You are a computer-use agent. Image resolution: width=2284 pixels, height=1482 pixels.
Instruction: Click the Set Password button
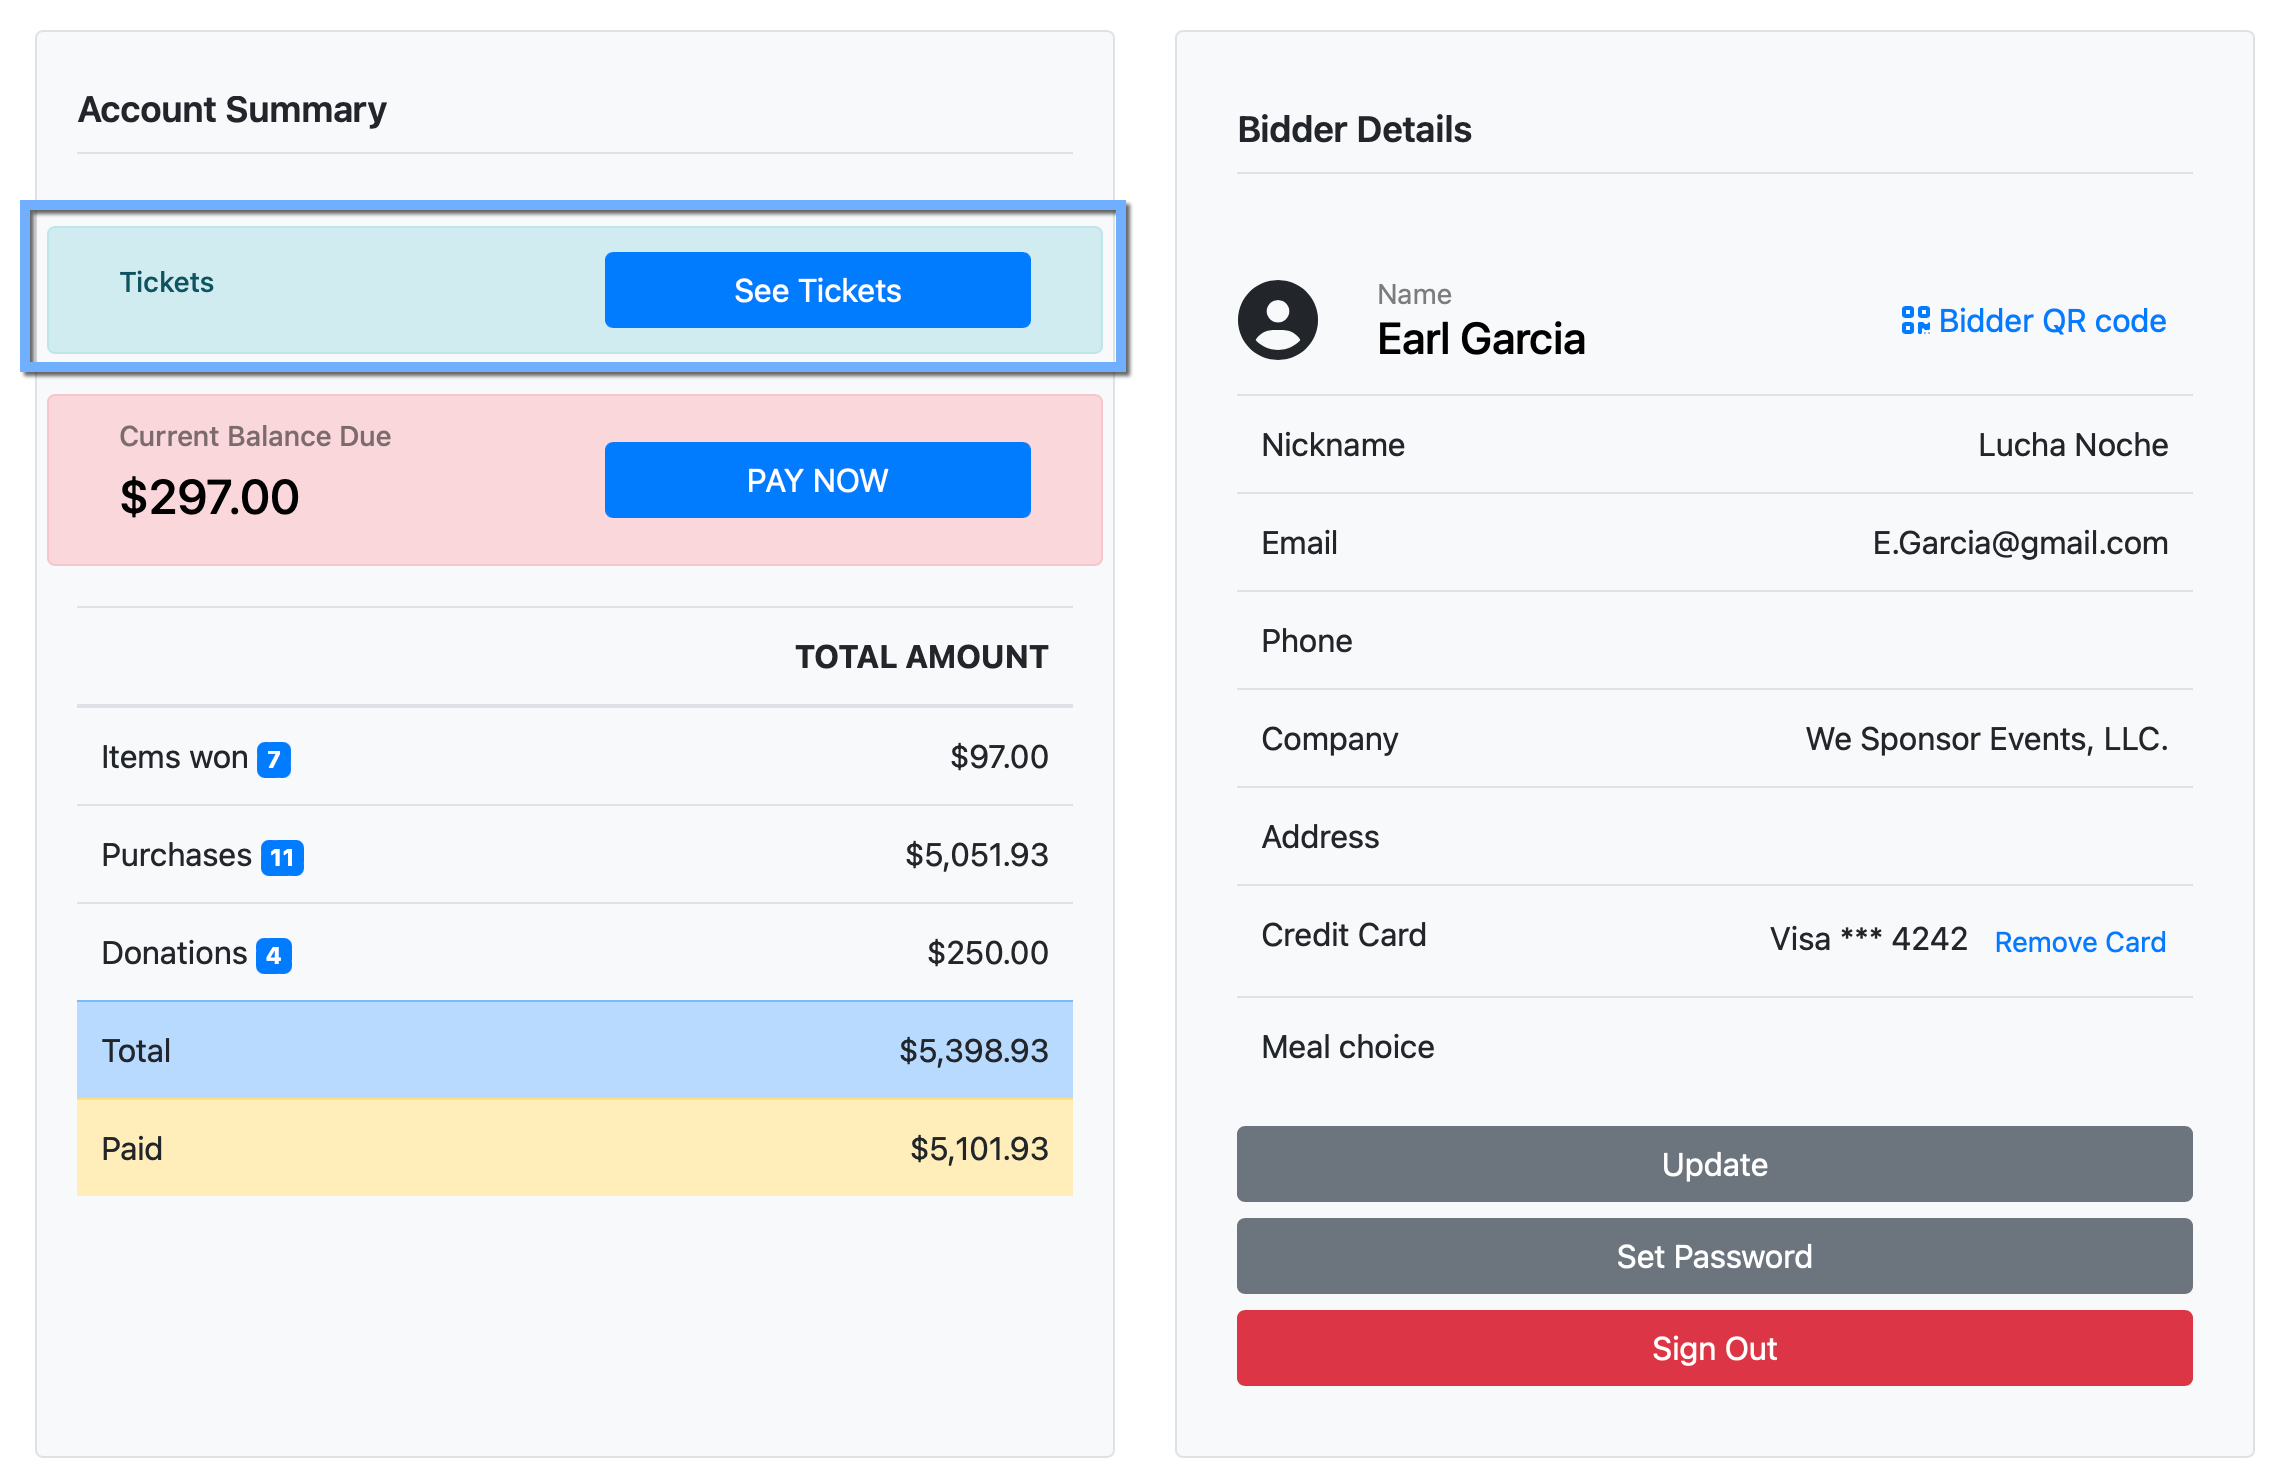click(1713, 1256)
